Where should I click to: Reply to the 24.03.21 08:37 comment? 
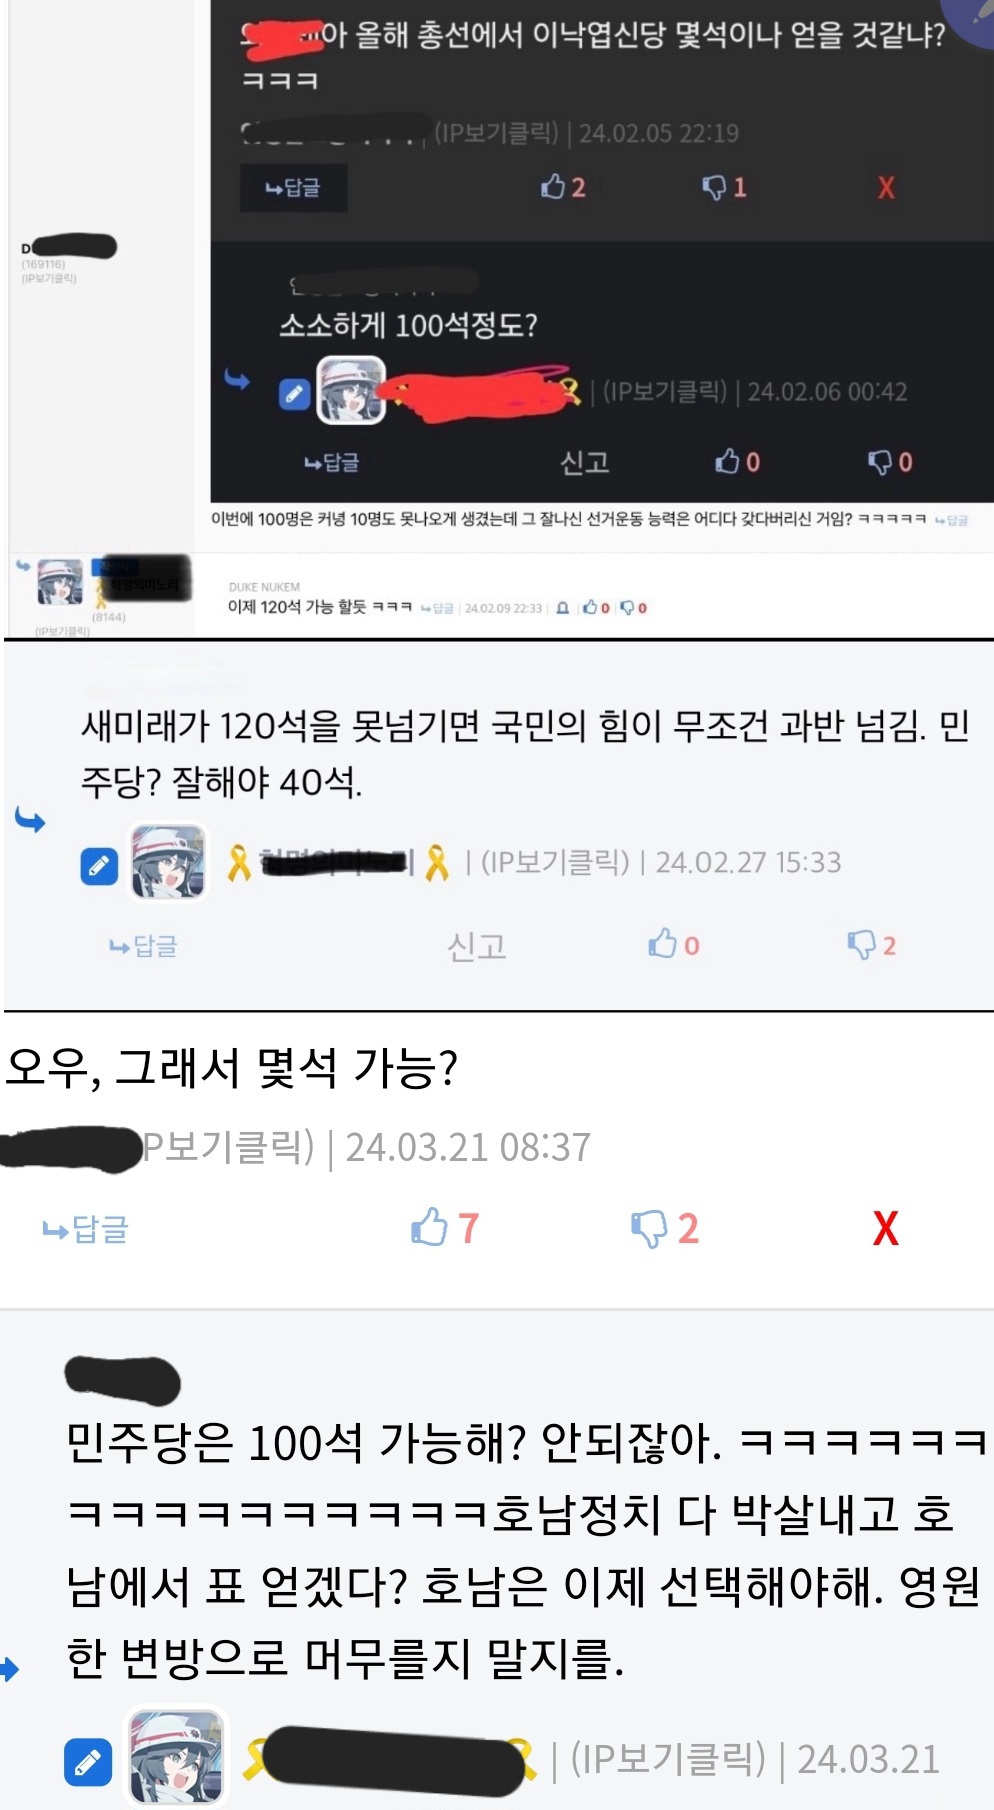[86, 1229]
